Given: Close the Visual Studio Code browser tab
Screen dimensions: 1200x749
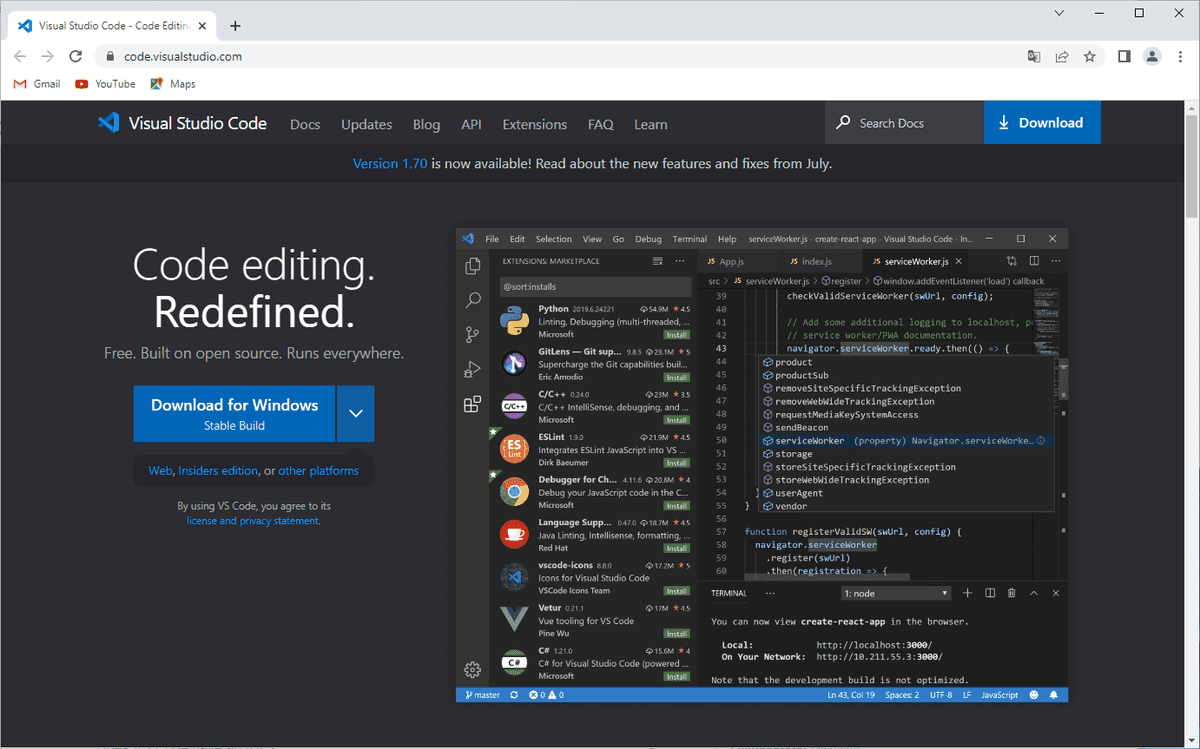Looking at the screenshot, I should [x=200, y=26].
